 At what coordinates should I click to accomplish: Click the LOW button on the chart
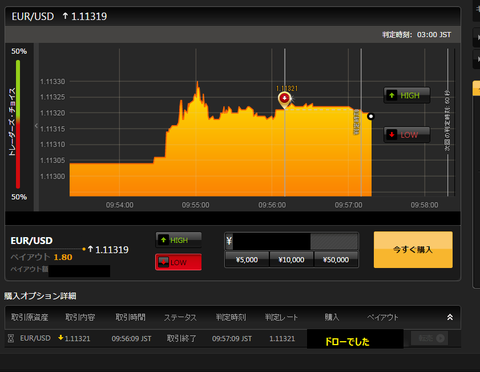tap(407, 135)
